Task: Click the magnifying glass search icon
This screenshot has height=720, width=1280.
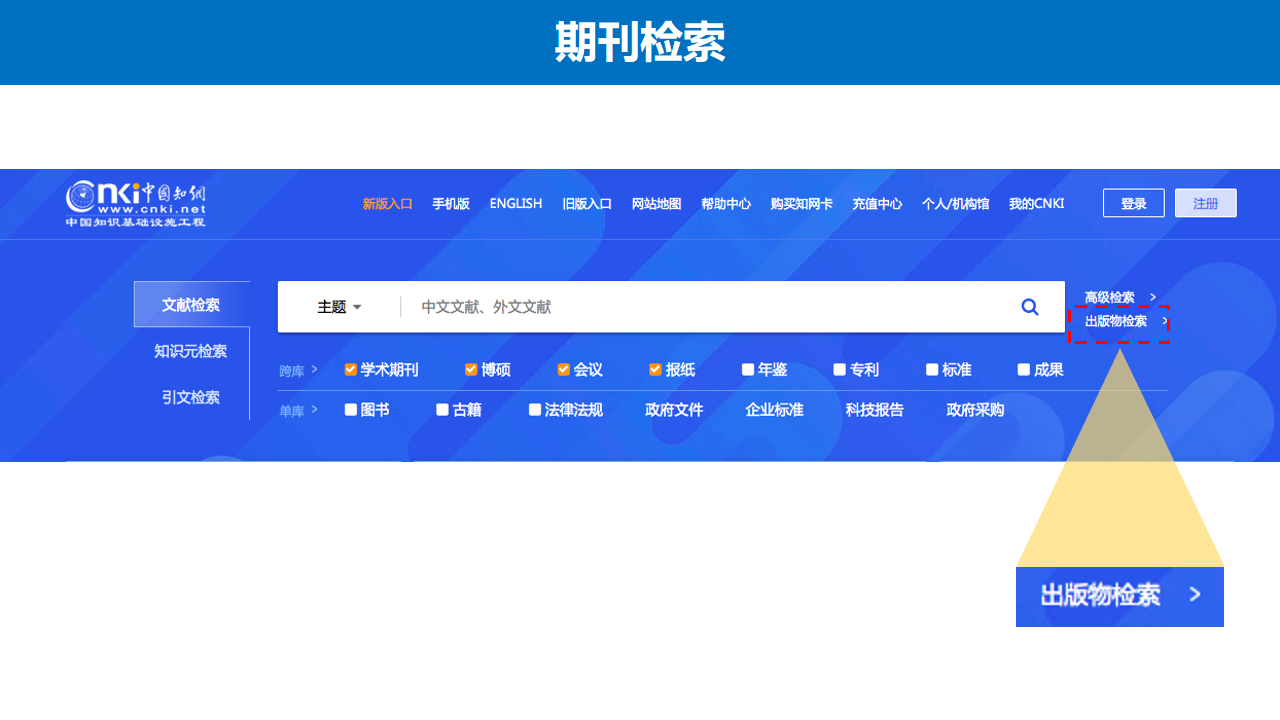Action: pyautogui.click(x=1029, y=307)
